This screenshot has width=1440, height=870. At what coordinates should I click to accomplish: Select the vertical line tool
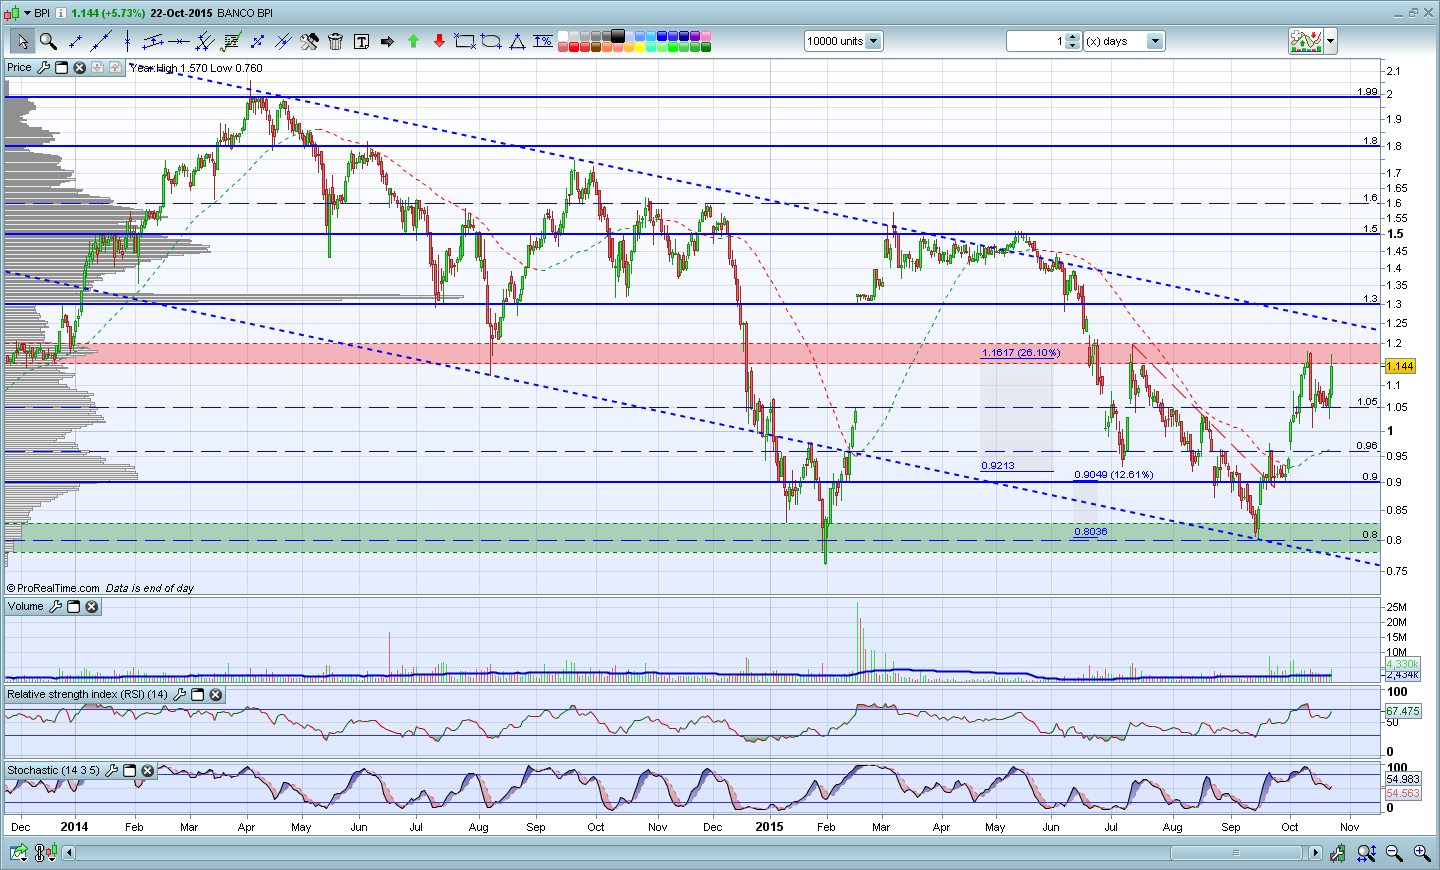click(127, 41)
